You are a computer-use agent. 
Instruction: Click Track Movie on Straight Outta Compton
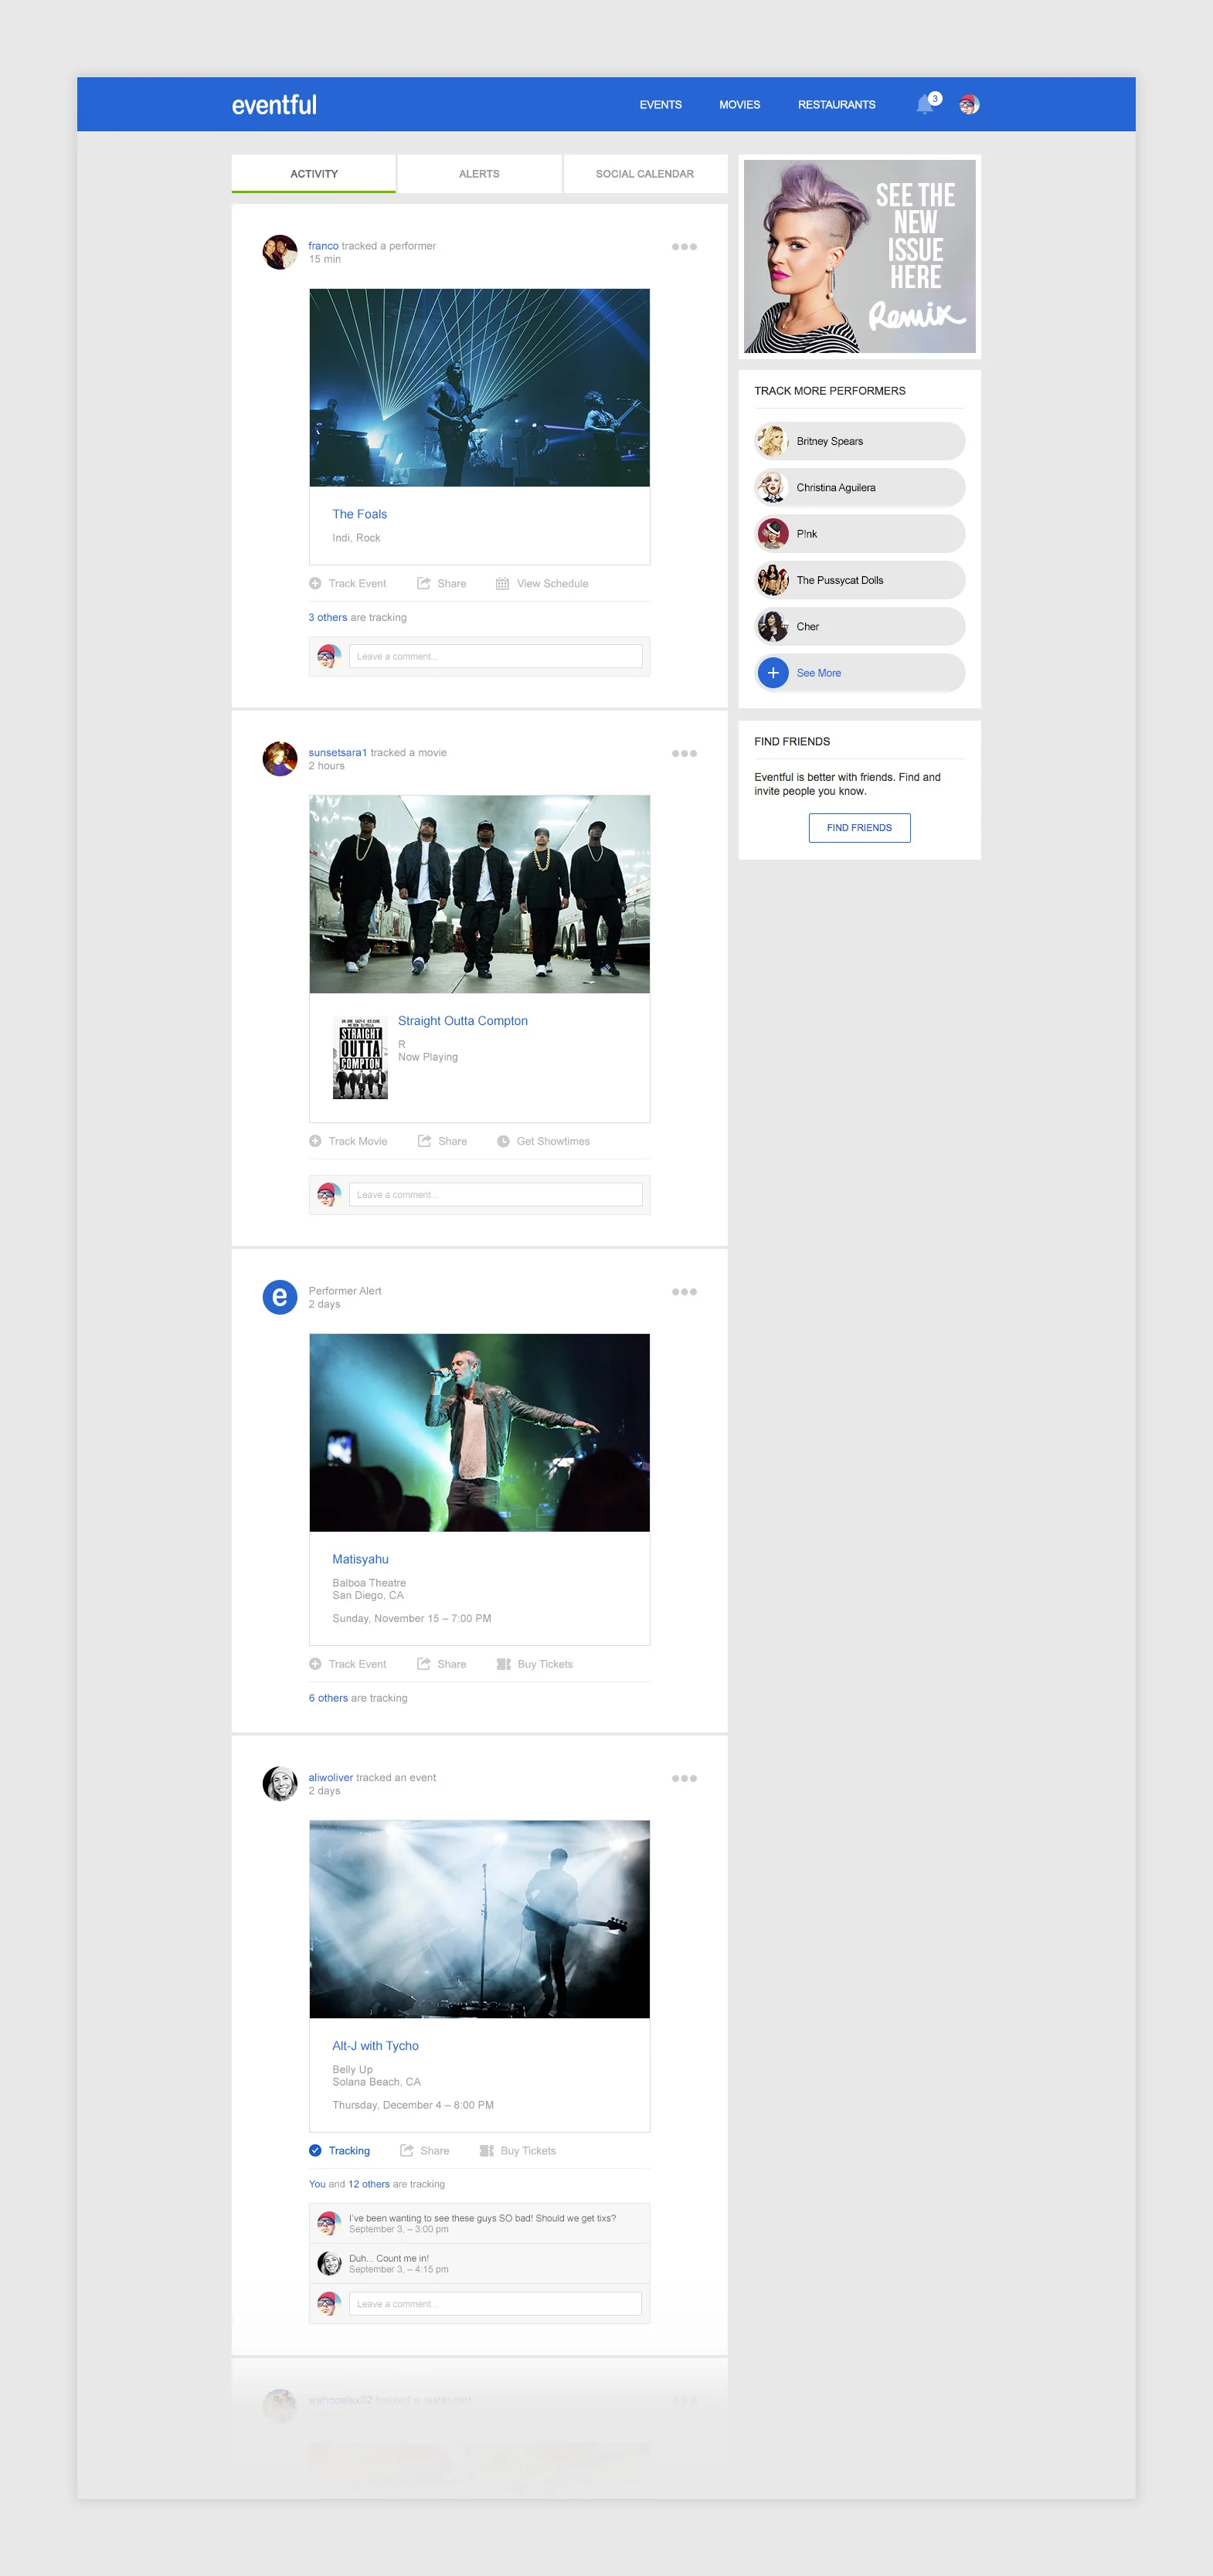(348, 1142)
